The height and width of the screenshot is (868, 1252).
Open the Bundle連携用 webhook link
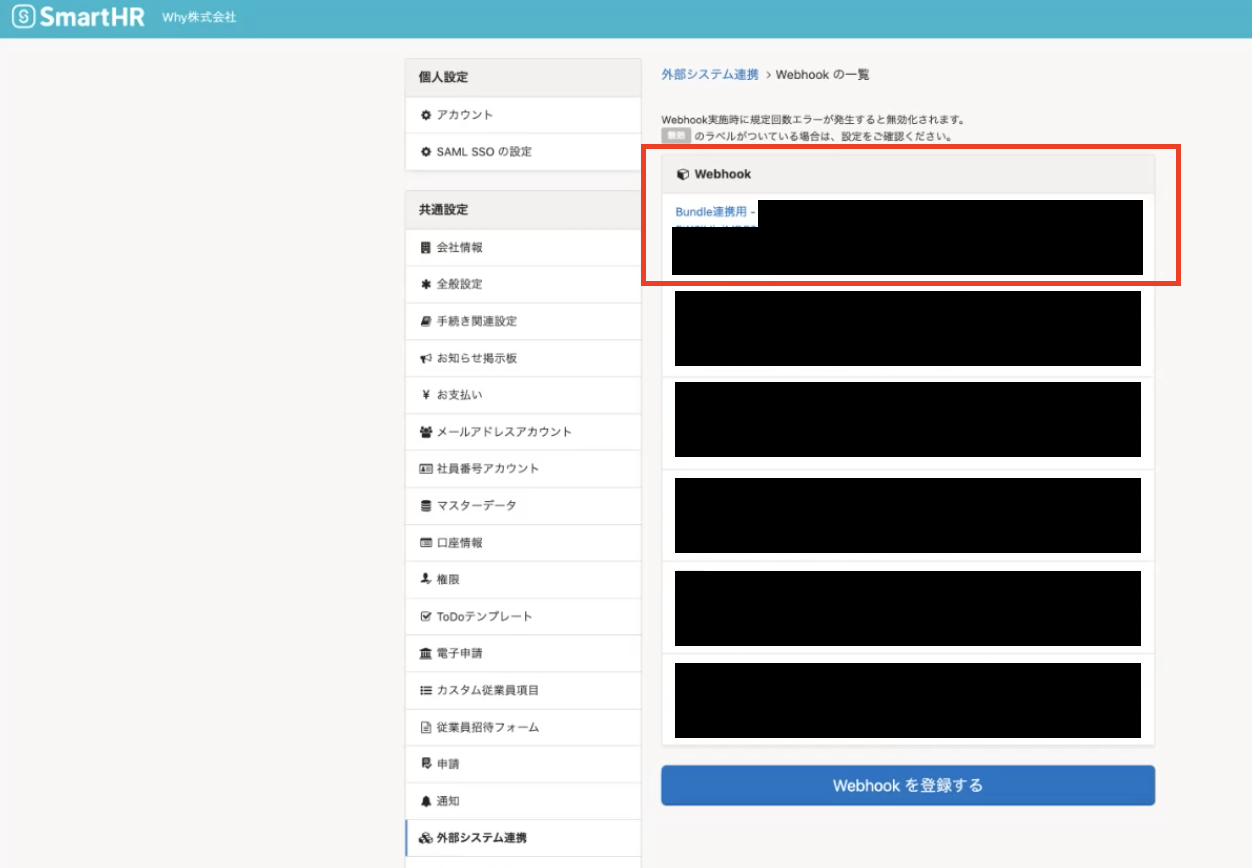click(x=715, y=212)
